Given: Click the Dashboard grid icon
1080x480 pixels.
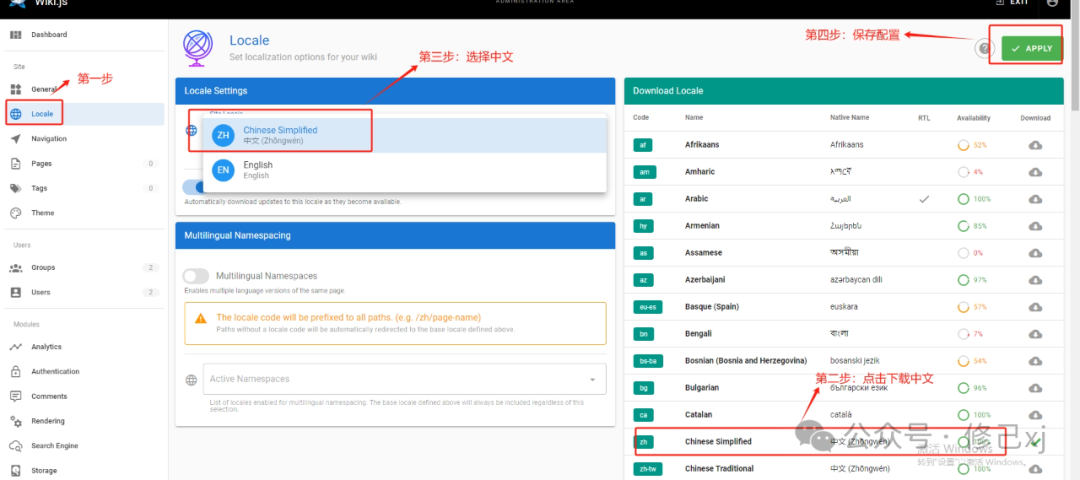Looking at the screenshot, I should click(x=16, y=34).
